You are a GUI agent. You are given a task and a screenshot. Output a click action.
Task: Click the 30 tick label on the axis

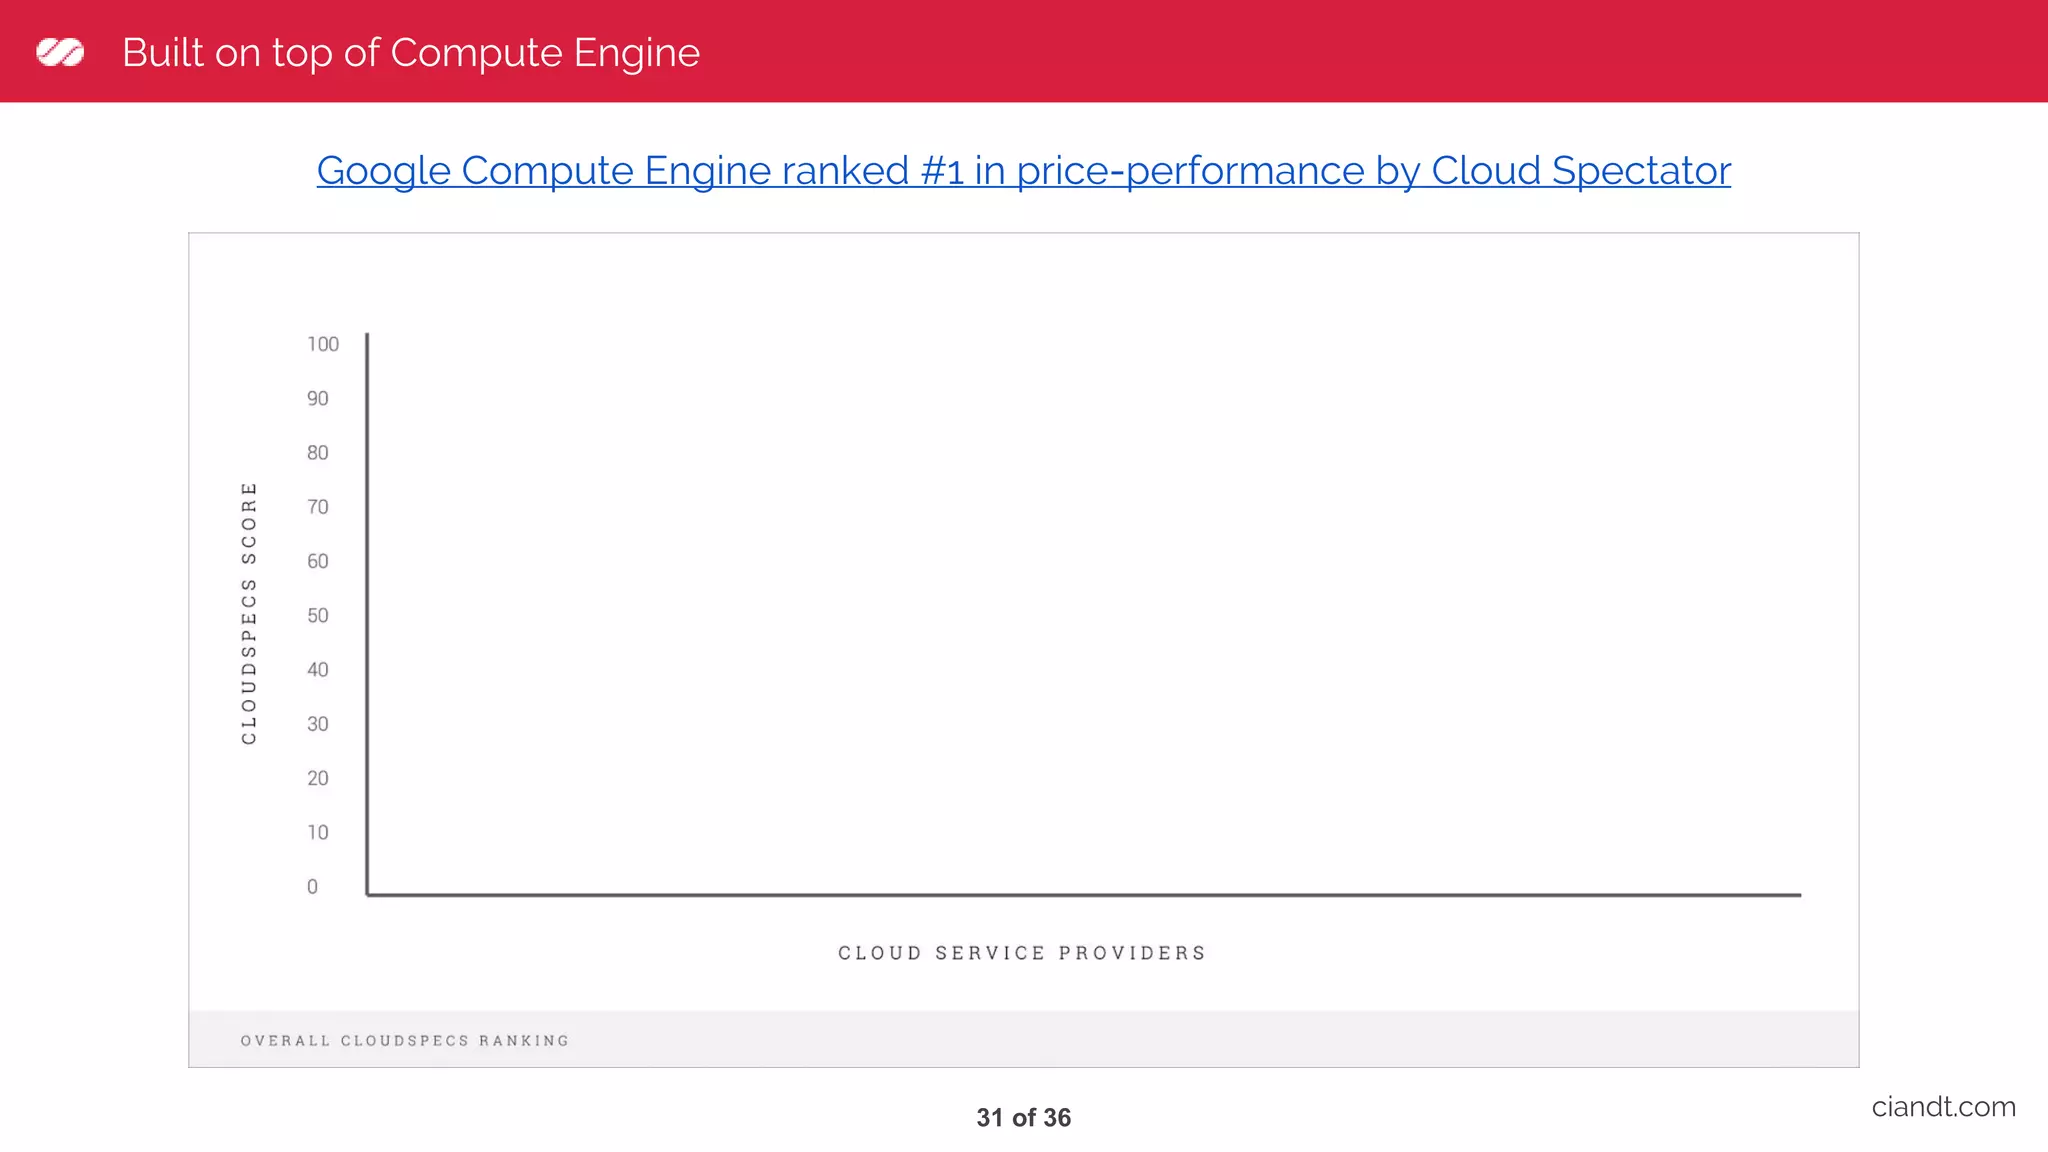[x=318, y=724]
